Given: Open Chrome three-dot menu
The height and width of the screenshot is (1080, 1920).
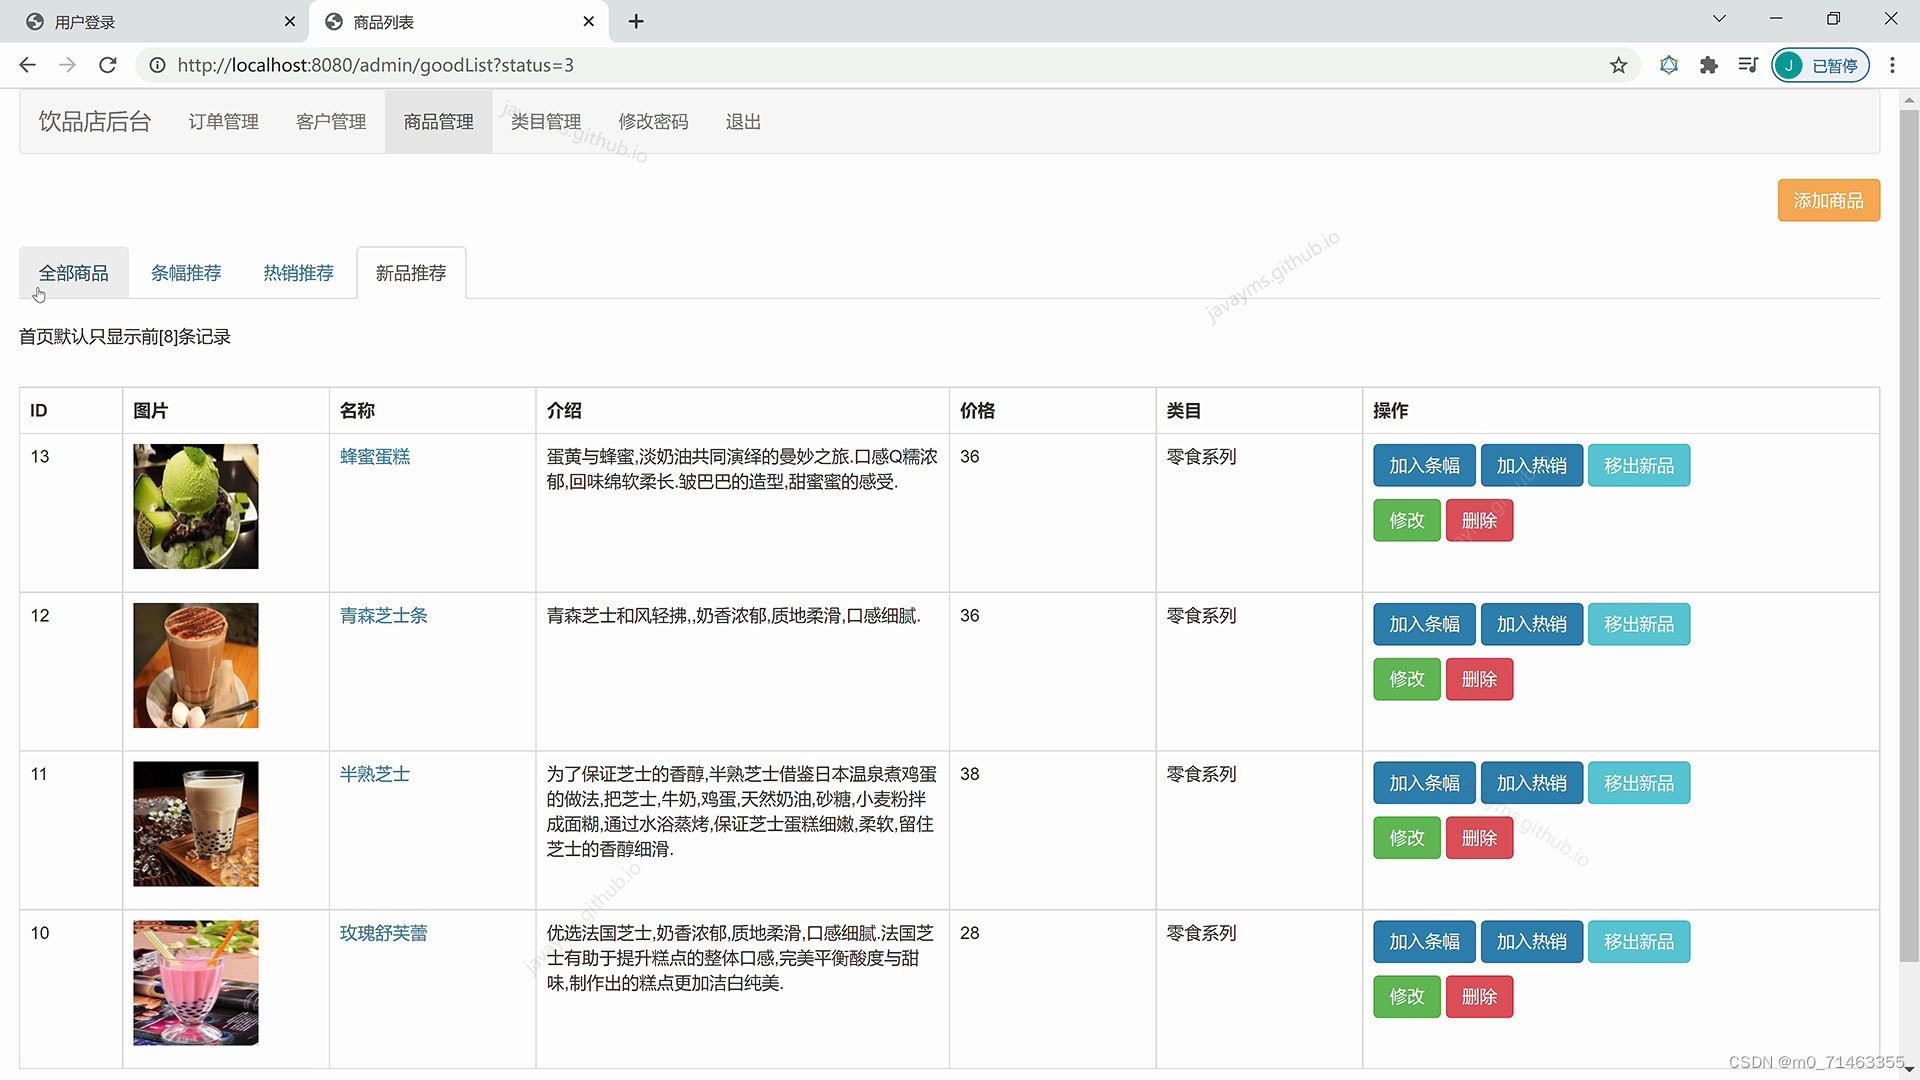Looking at the screenshot, I should click(1892, 65).
